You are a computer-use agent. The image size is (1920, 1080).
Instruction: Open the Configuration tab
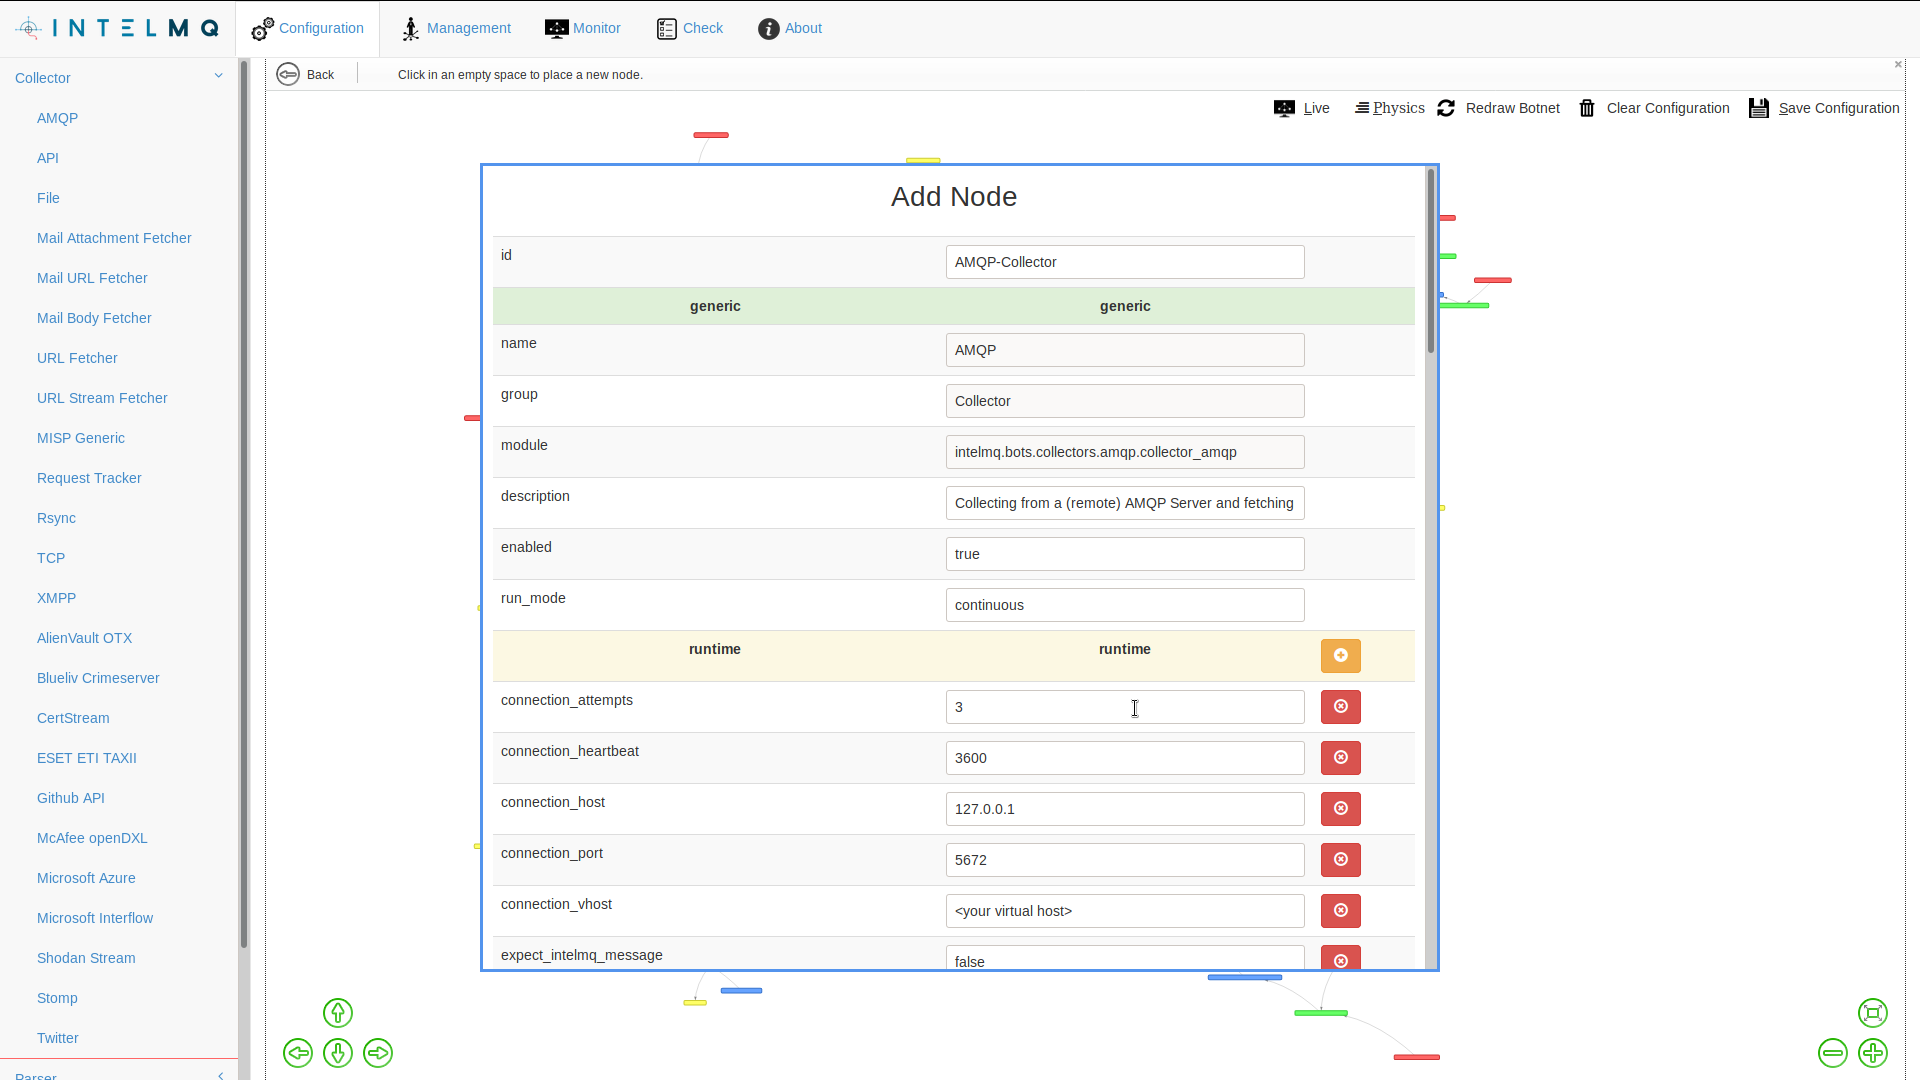click(308, 28)
